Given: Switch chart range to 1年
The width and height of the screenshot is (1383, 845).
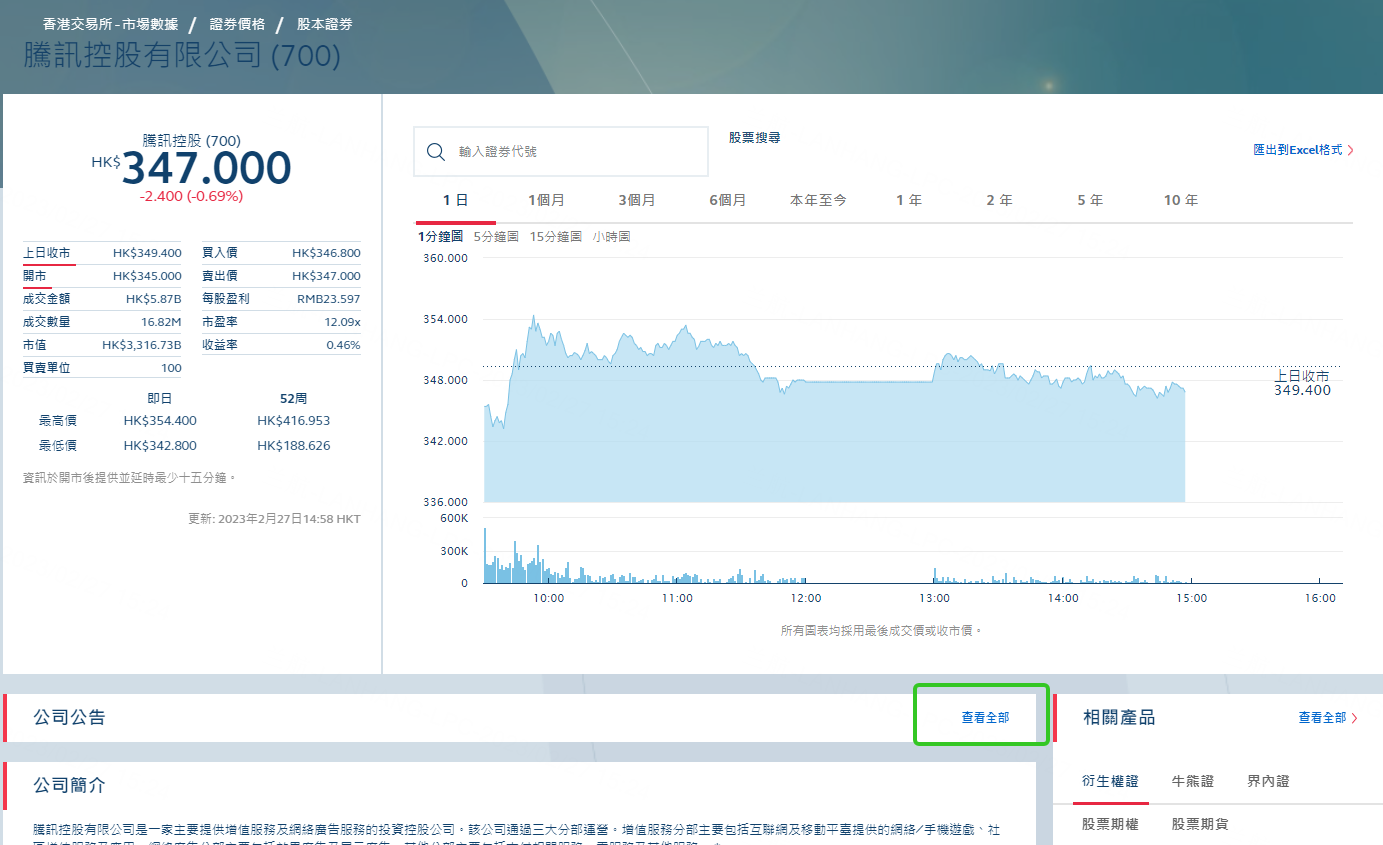Looking at the screenshot, I should pyautogui.click(x=909, y=200).
